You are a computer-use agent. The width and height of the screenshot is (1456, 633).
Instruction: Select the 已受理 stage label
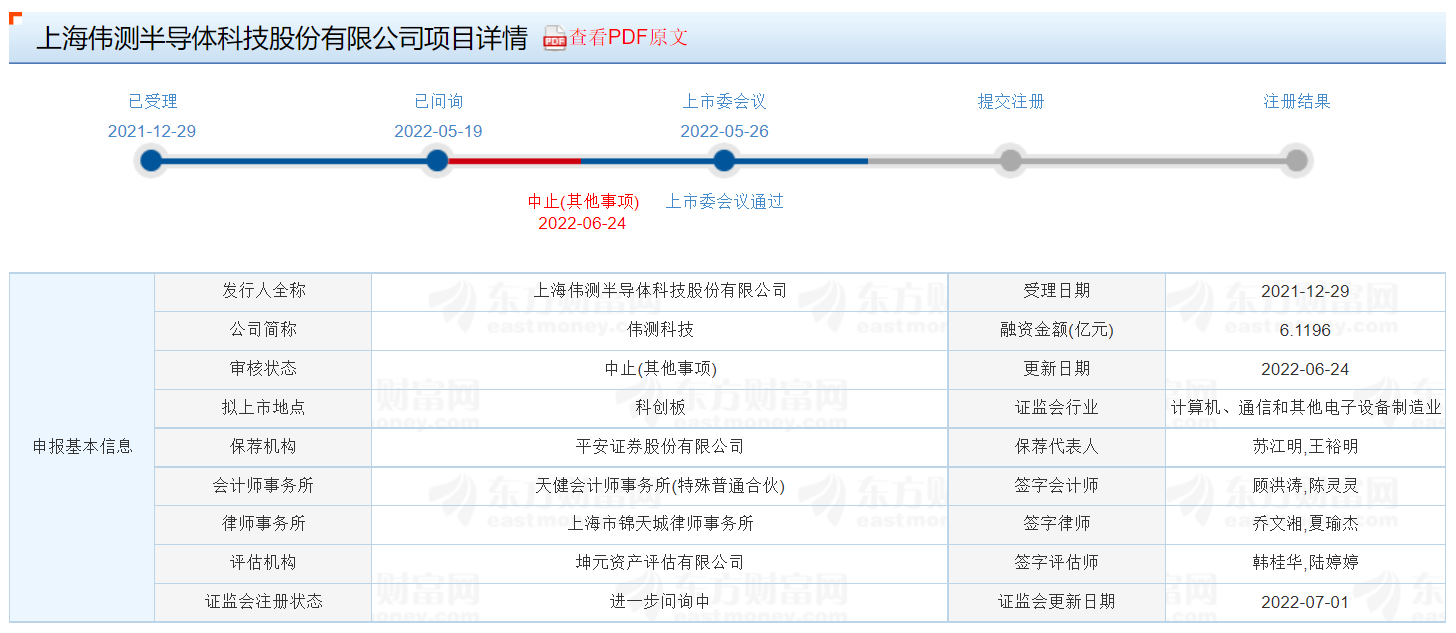[152, 101]
